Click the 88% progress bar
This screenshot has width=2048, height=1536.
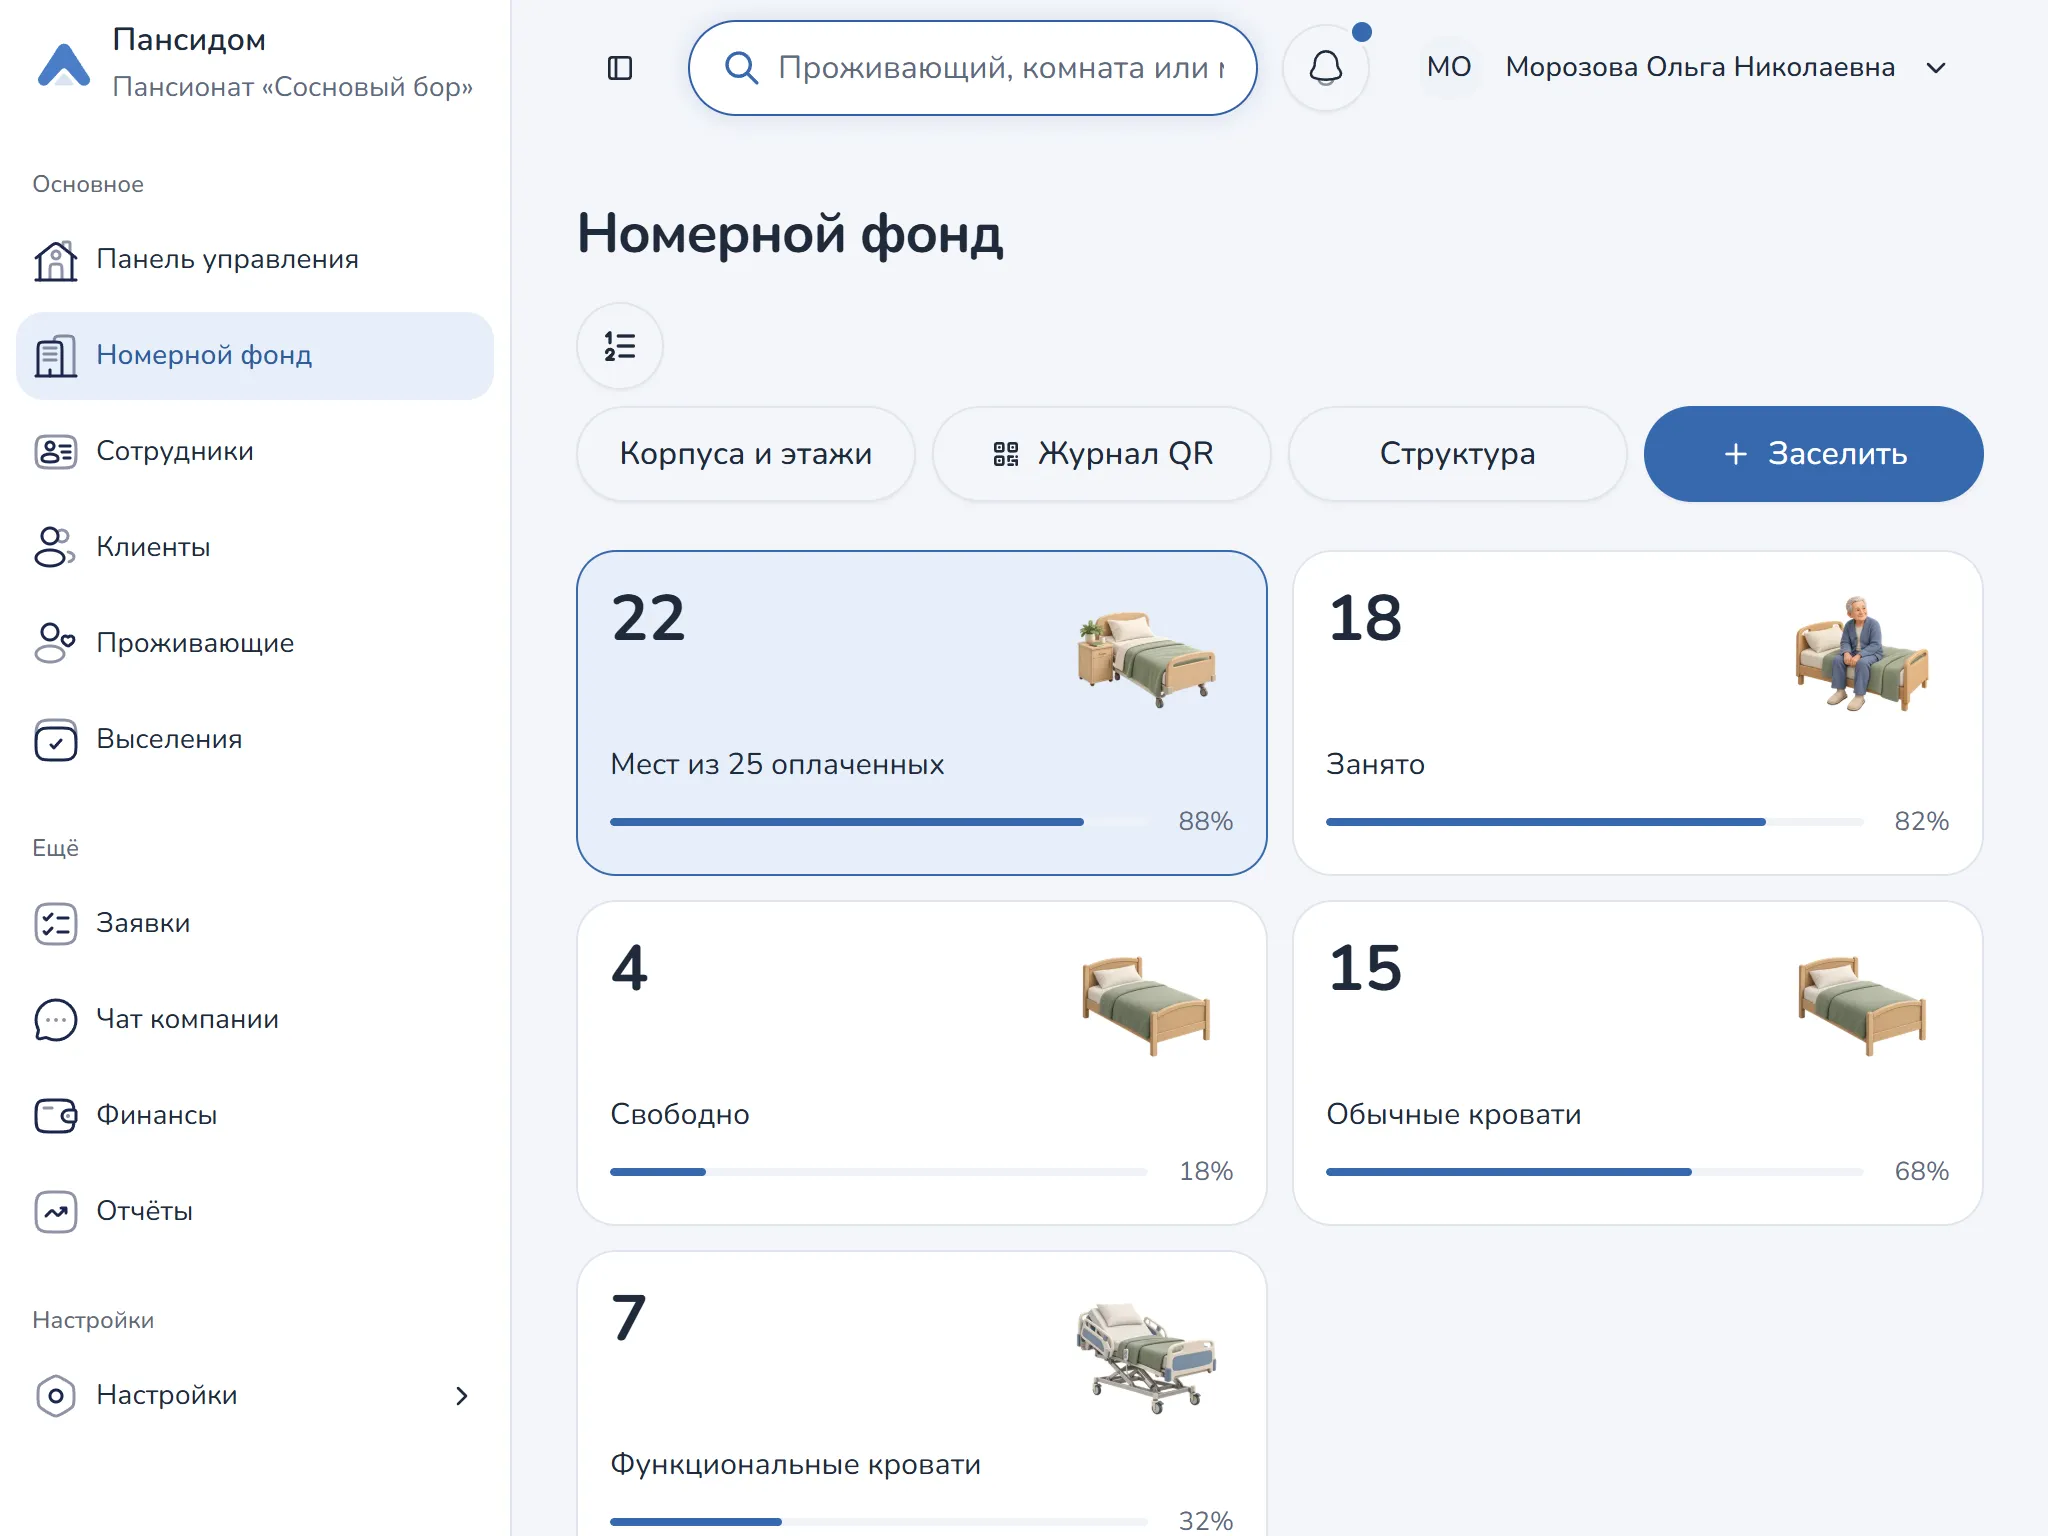(879, 822)
